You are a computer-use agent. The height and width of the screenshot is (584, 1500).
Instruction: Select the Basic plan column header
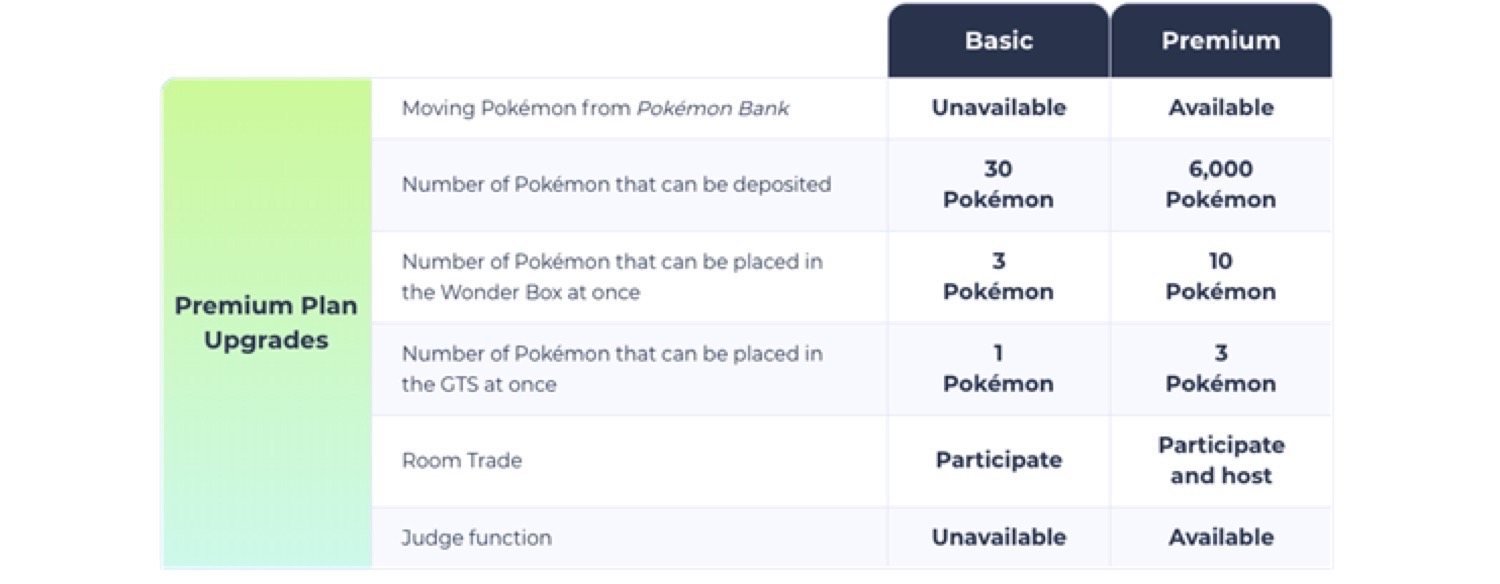point(998,41)
